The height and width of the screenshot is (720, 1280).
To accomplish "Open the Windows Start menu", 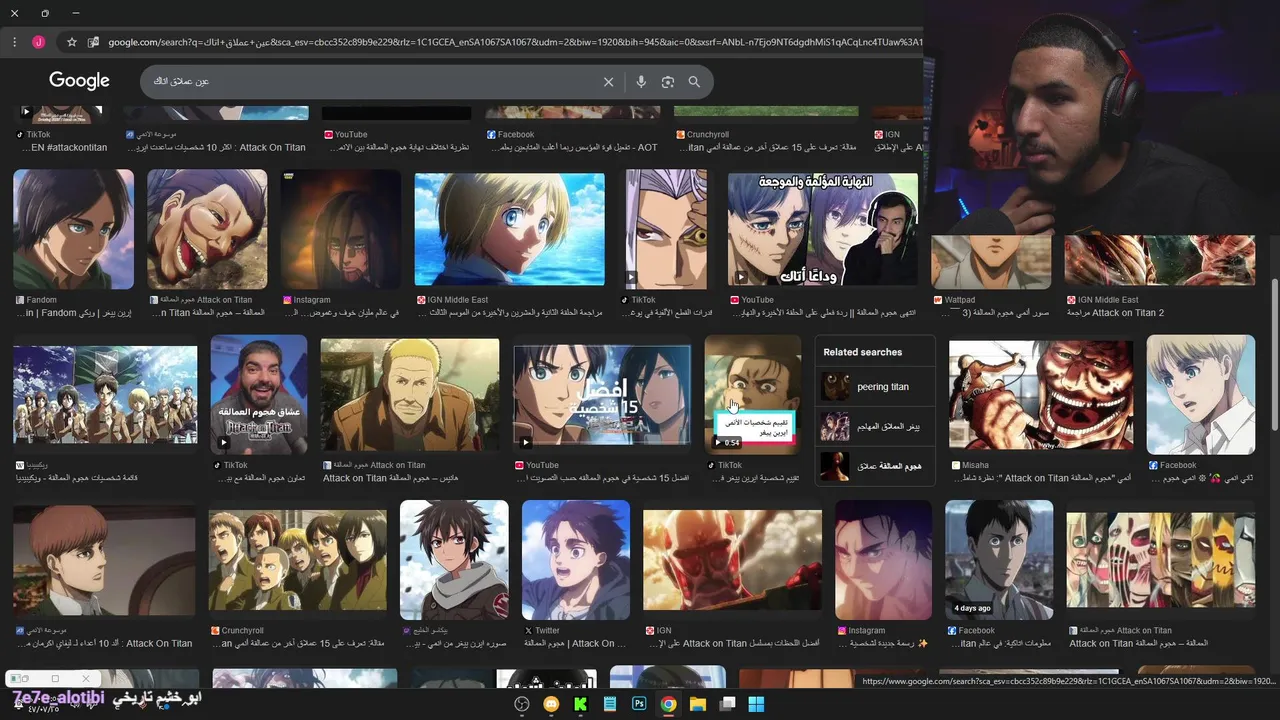I will coord(757,704).
